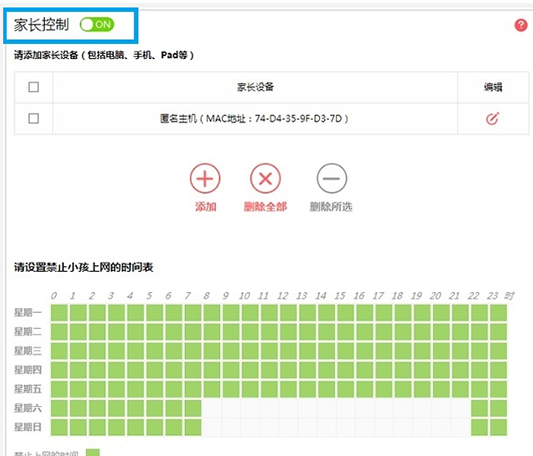Open the red help question mark icon

click(x=521, y=25)
